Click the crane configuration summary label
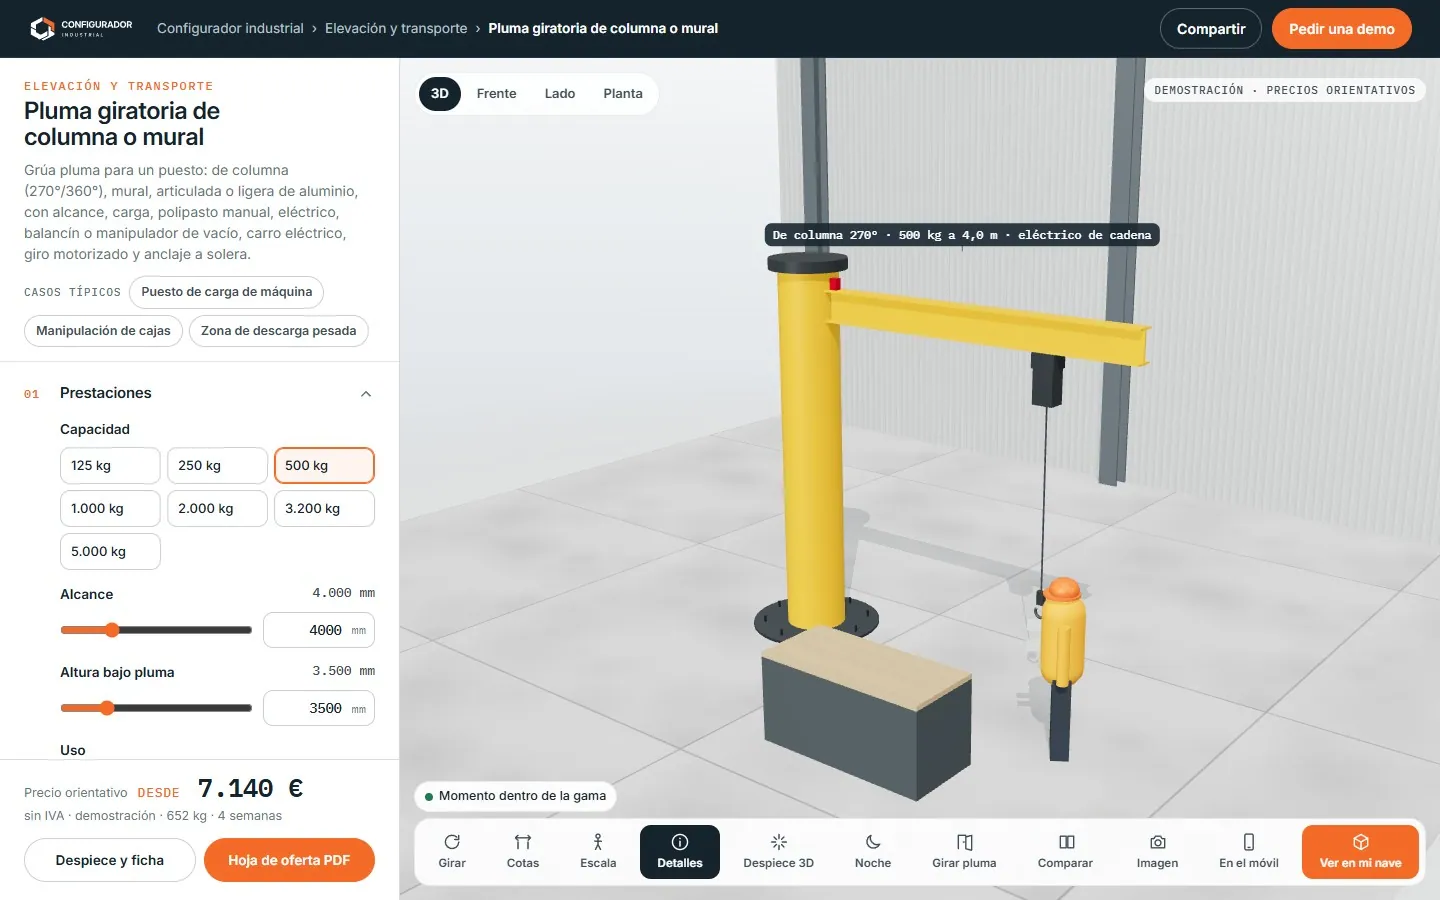Viewport: 1440px width, 900px height. coord(962,235)
